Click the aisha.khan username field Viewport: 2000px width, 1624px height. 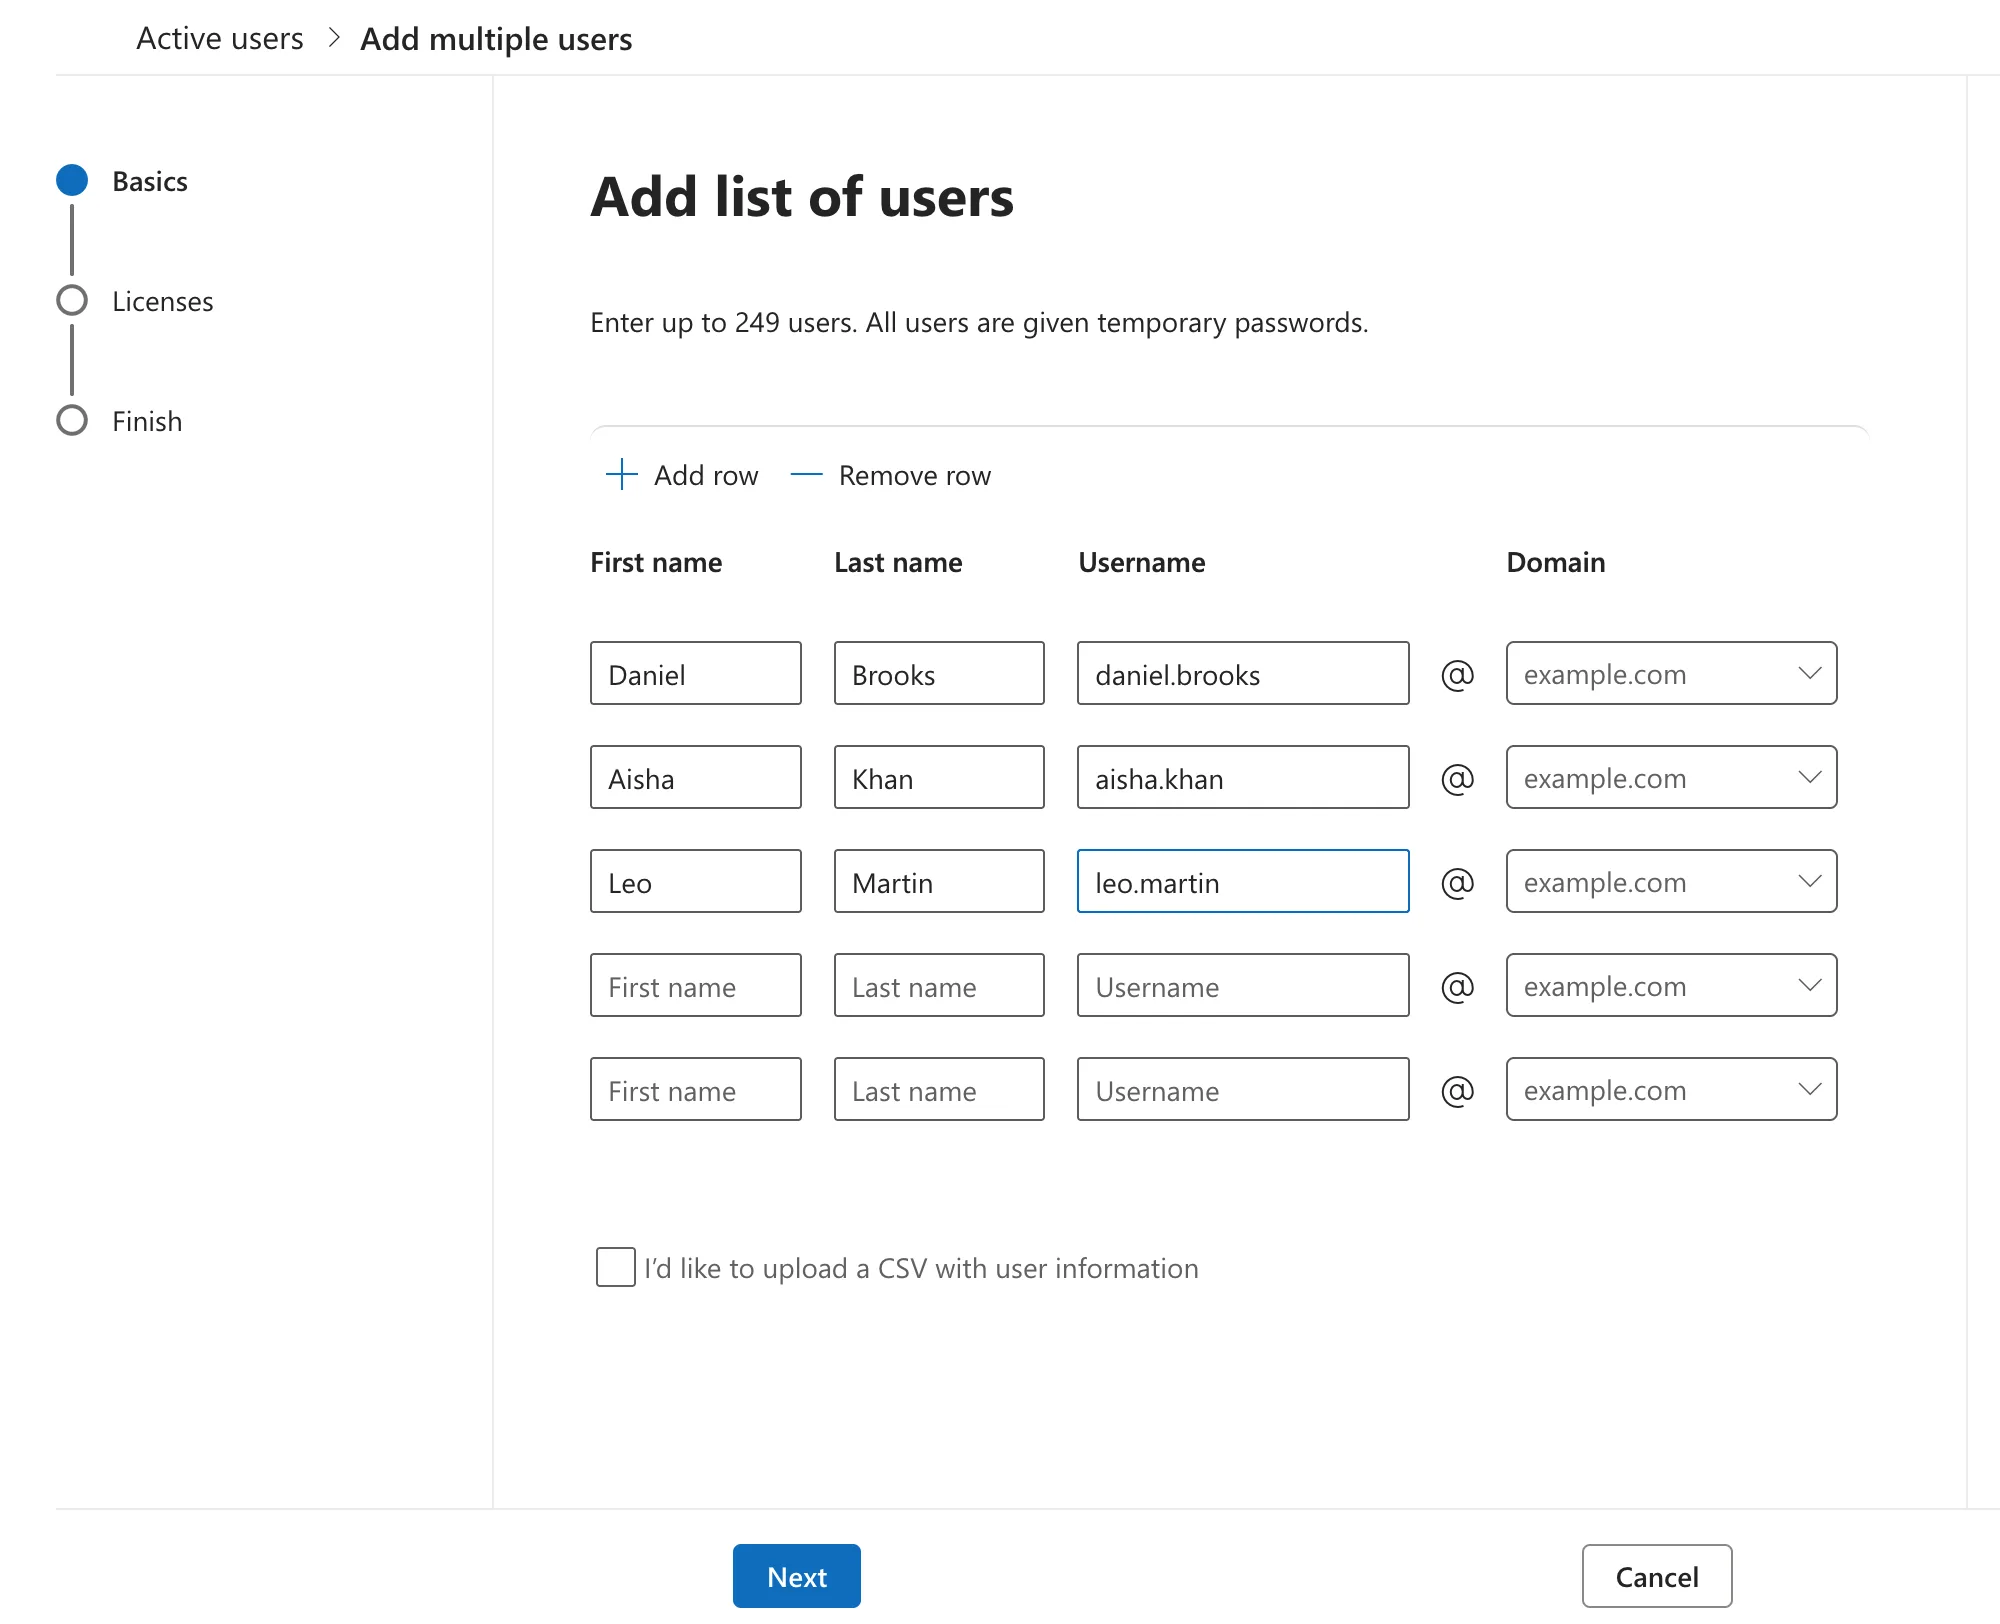pyautogui.click(x=1243, y=778)
